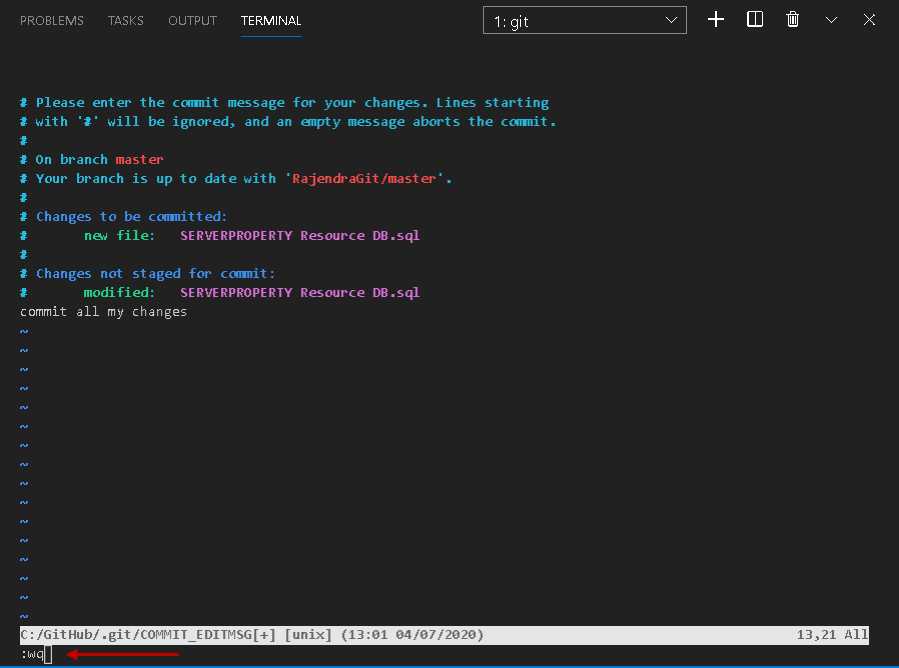Create a new terminal with plus icon
Screen dimensions: 899x668
[716, 20]
